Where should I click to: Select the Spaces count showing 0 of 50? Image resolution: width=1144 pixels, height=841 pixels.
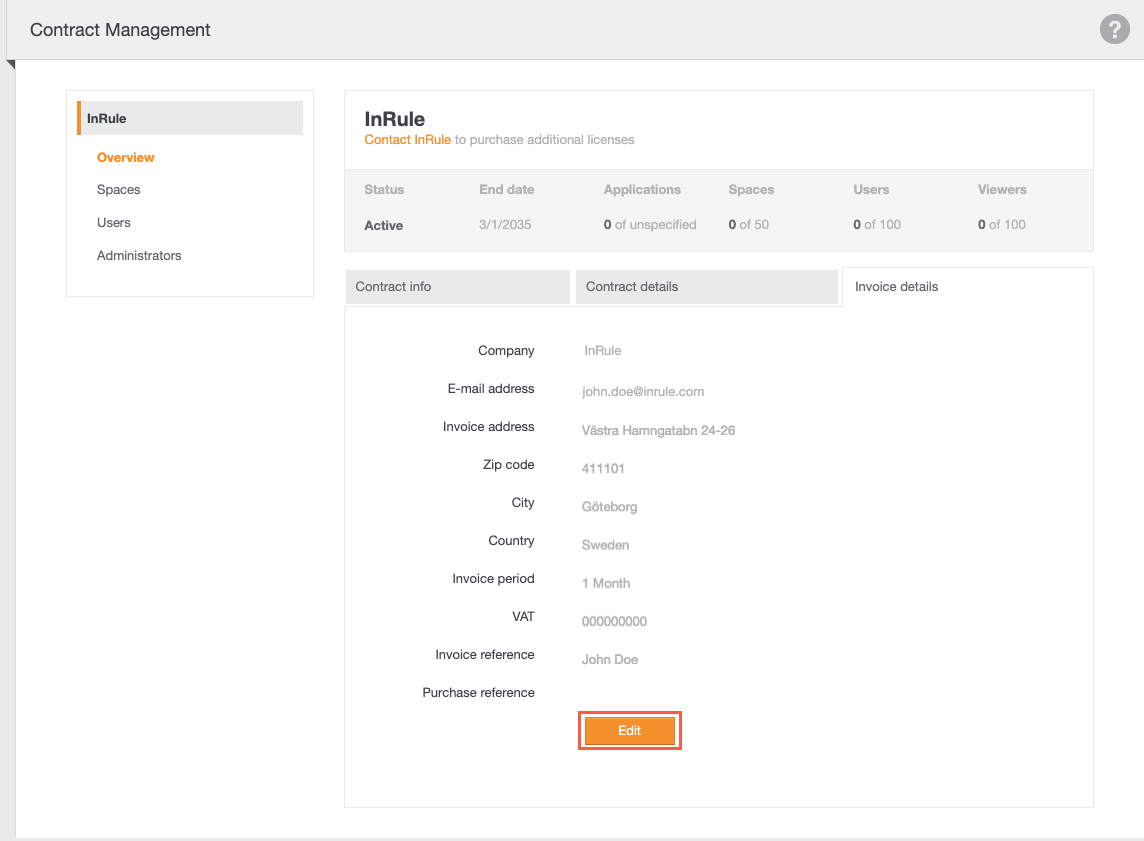click(748, 225)
